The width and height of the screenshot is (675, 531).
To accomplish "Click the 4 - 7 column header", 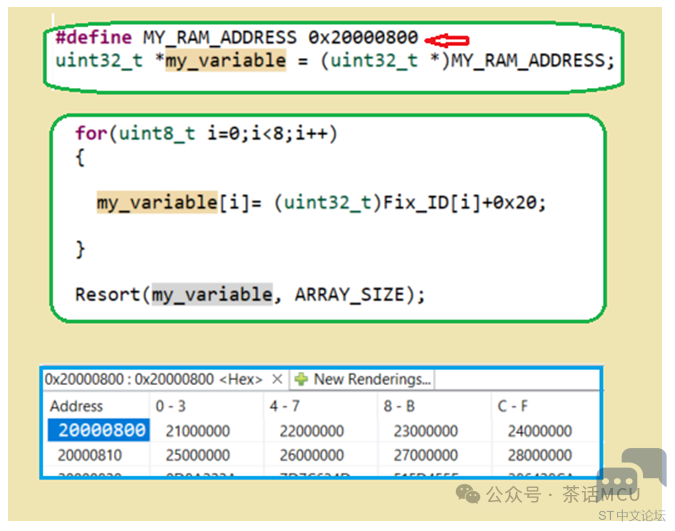I will [284, 406].
